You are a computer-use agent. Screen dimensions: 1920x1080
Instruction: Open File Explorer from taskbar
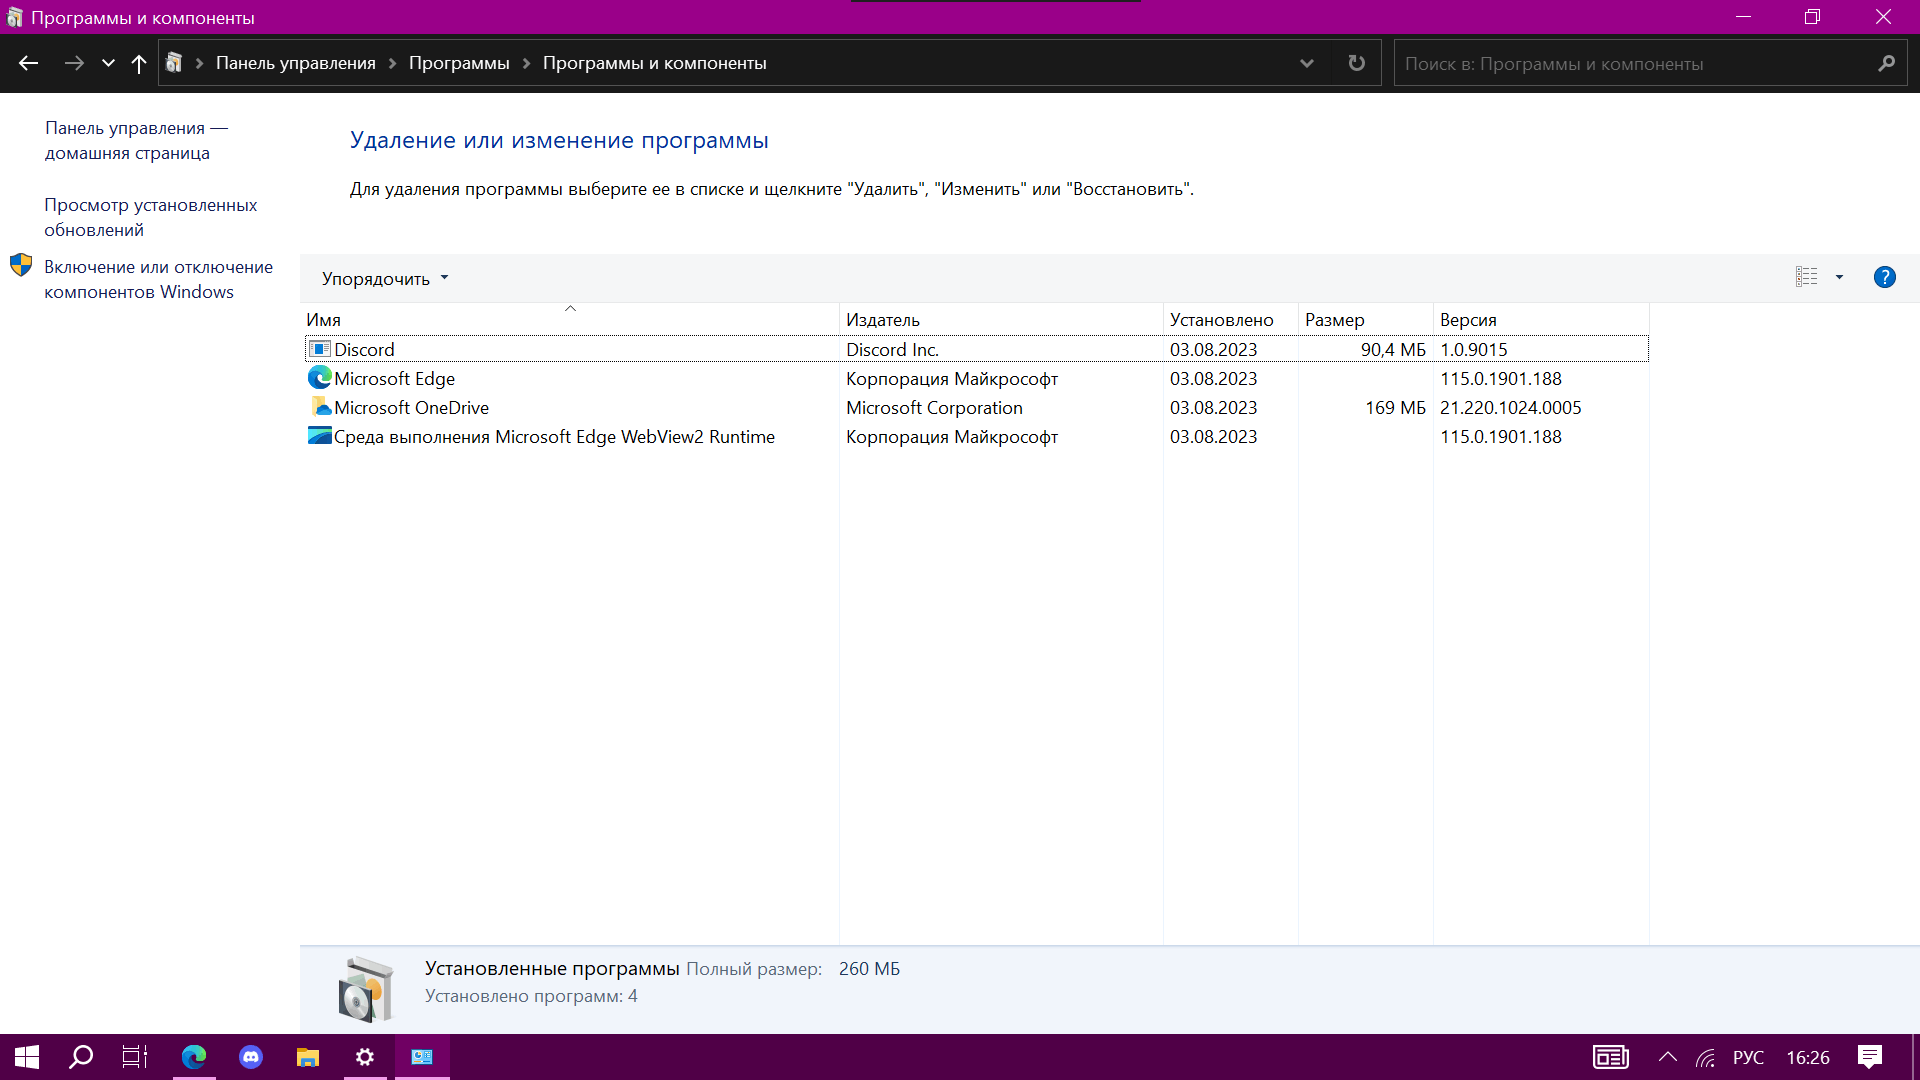point(308,1057)
